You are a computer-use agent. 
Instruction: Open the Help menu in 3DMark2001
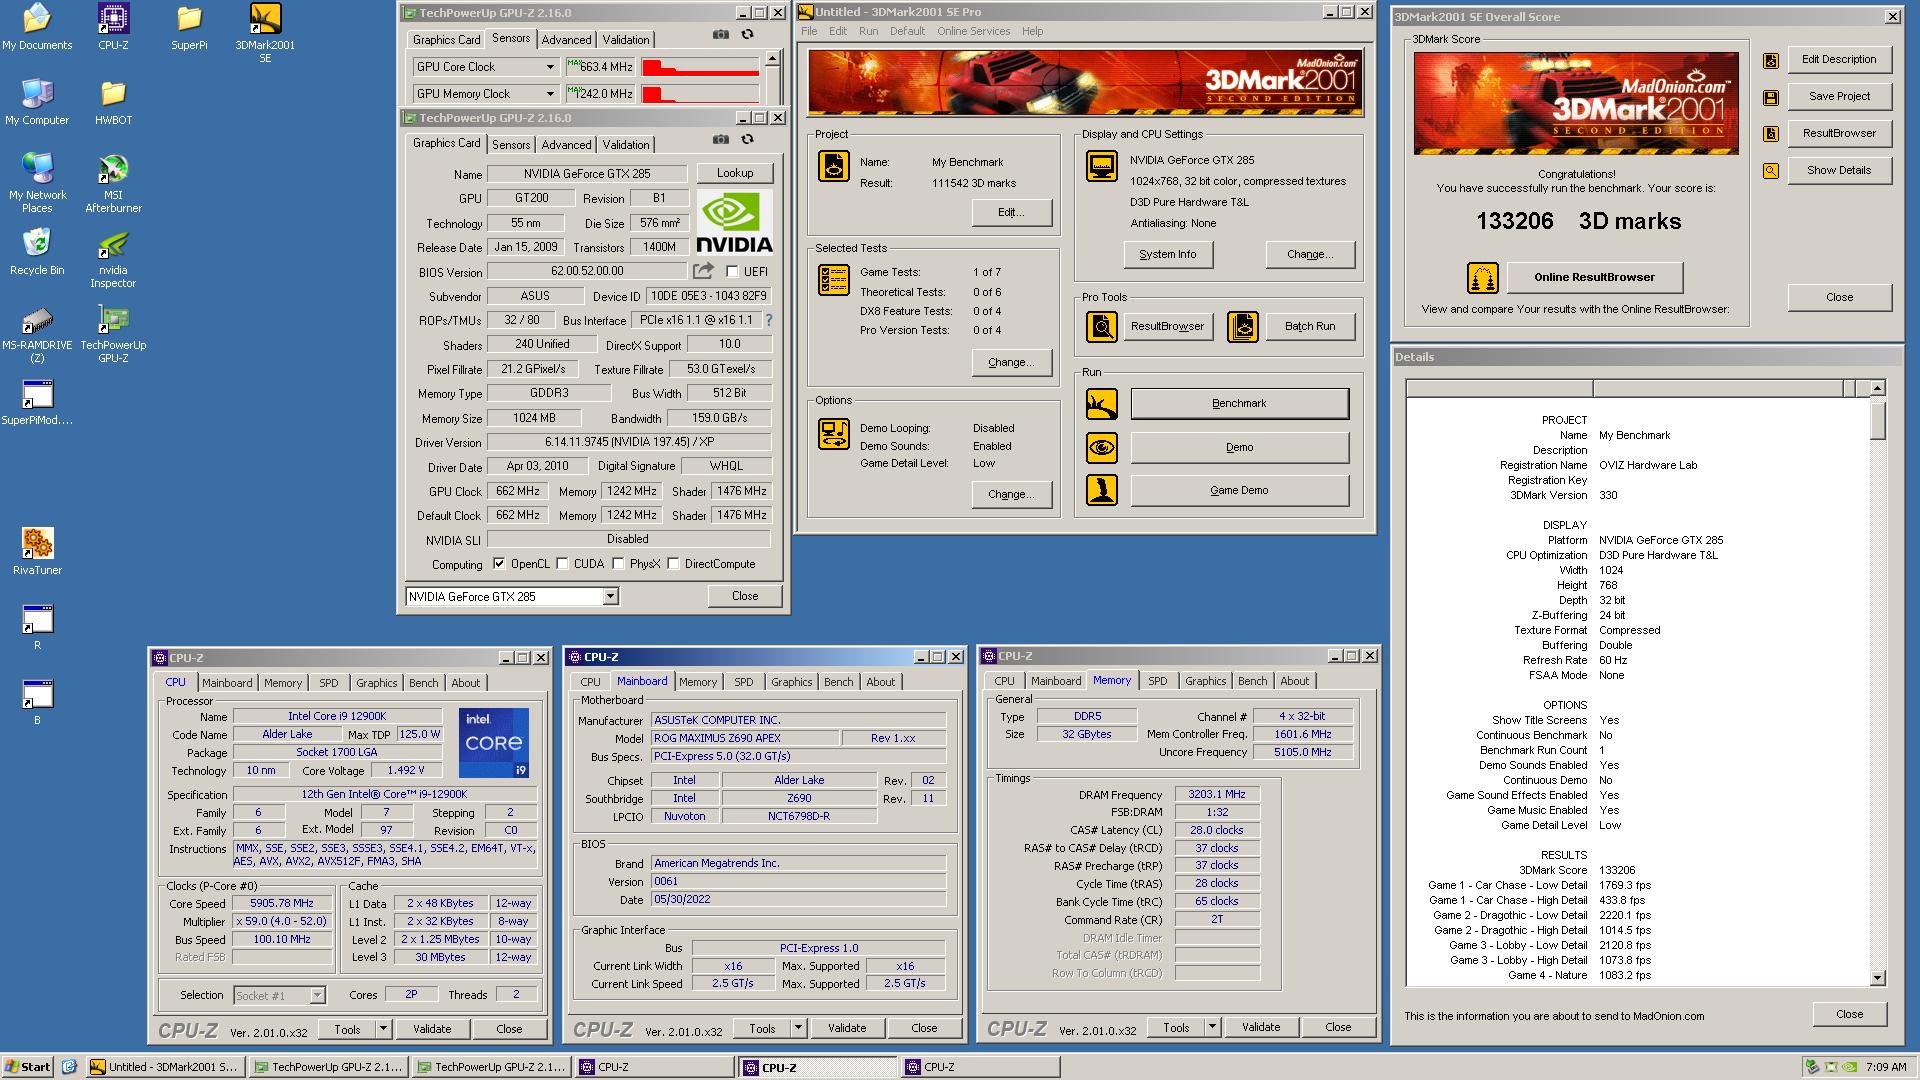(1032, 31)
